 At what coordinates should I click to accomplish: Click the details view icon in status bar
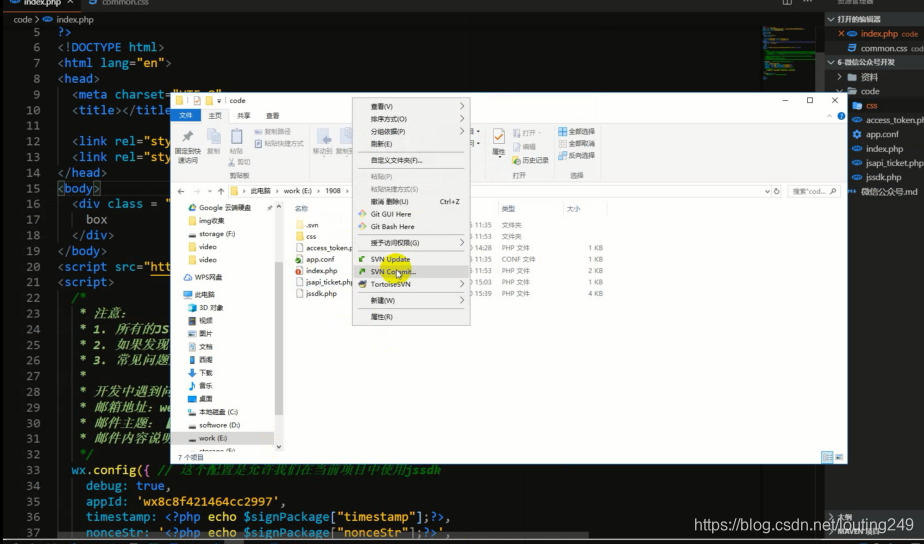(827, 457)
